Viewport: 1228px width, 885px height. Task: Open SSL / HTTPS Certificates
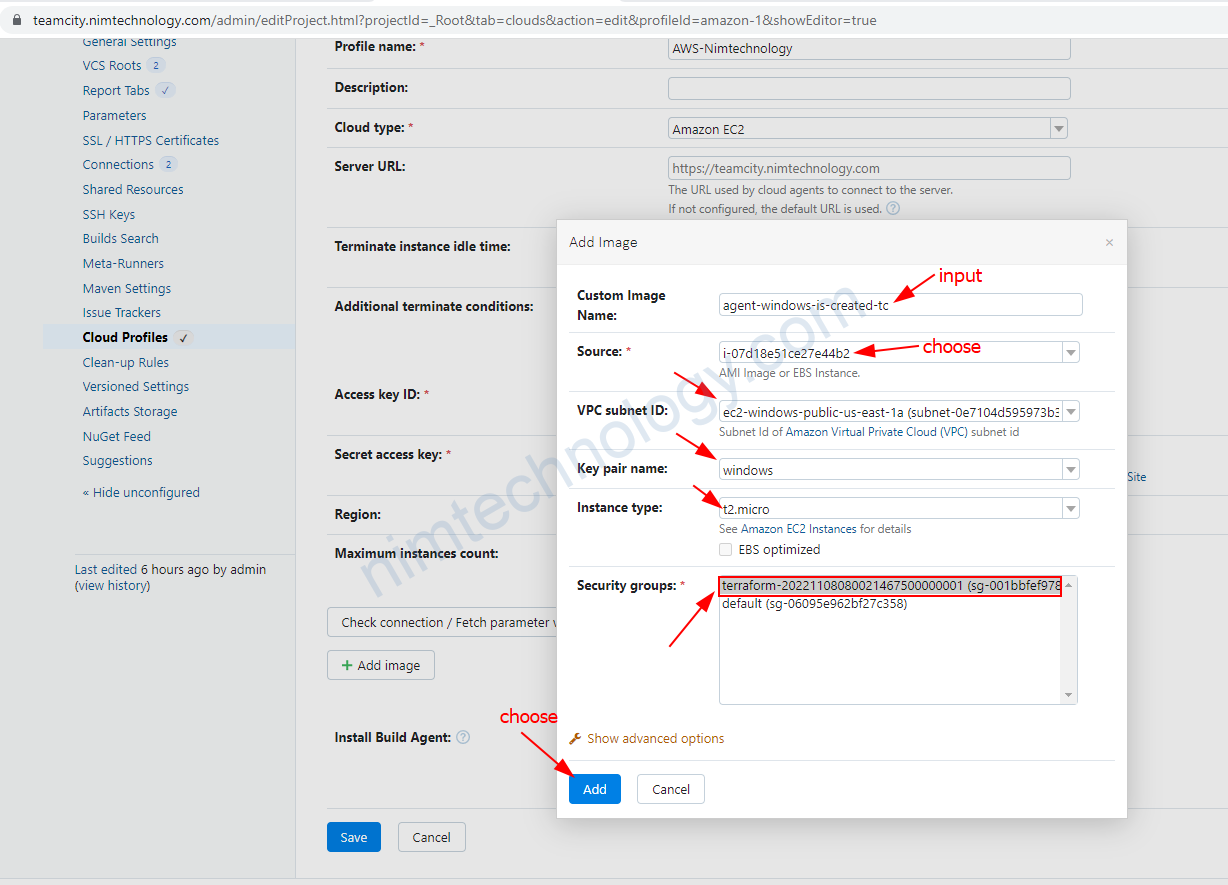(151, 141)
